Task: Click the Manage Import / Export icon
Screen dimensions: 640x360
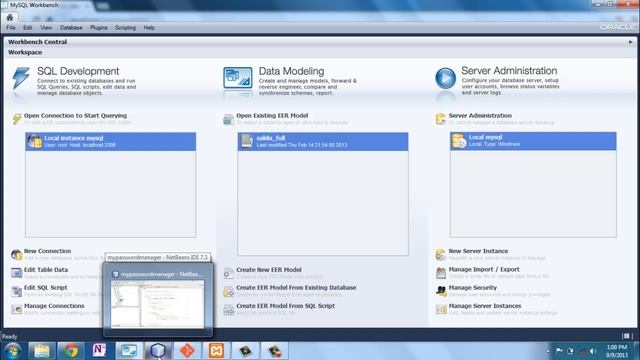Action: coord(441,273)
